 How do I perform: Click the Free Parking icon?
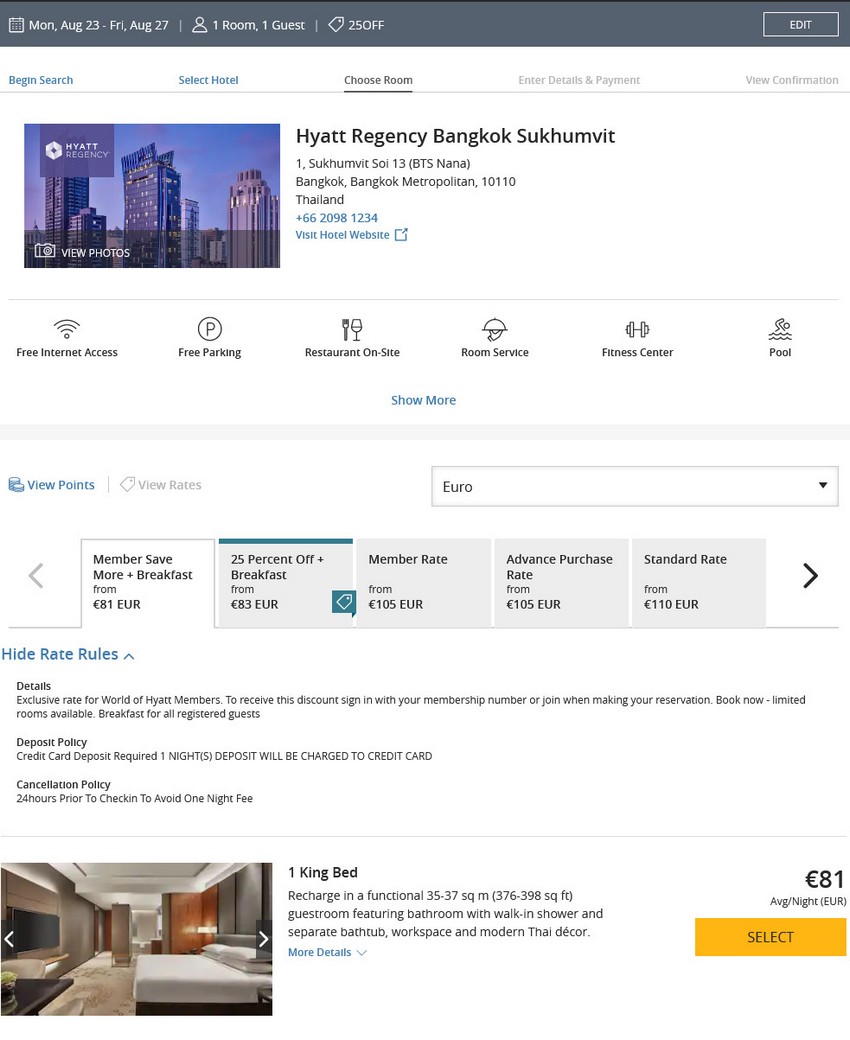(210, 329)
